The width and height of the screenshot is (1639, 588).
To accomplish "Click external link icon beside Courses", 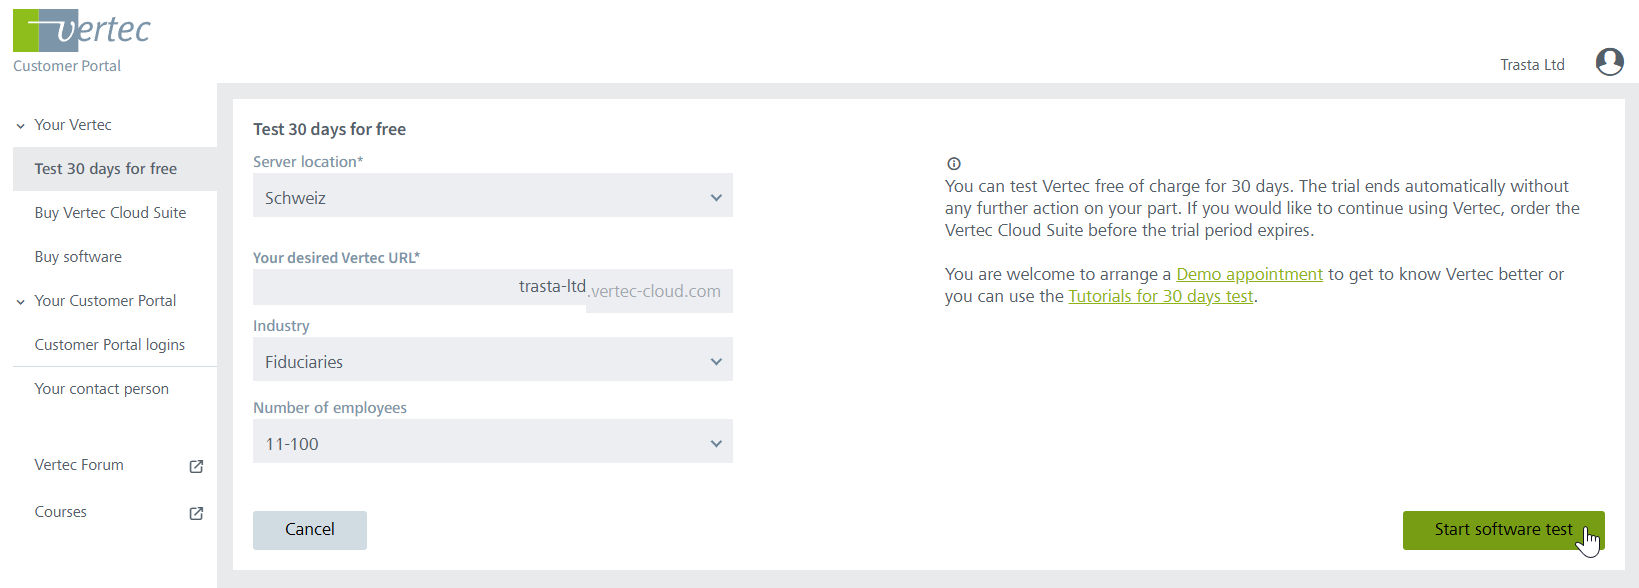I will coord(196,513).
